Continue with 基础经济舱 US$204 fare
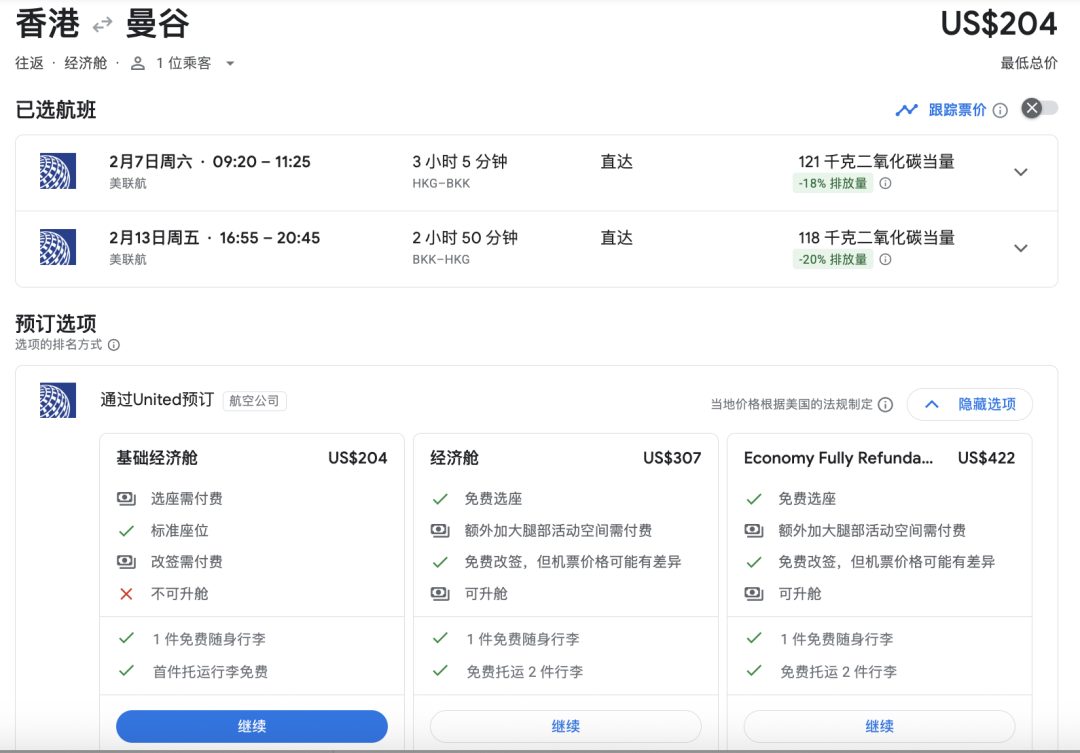This screenshot has height=753, width=1080. click(x=252, y=726)
